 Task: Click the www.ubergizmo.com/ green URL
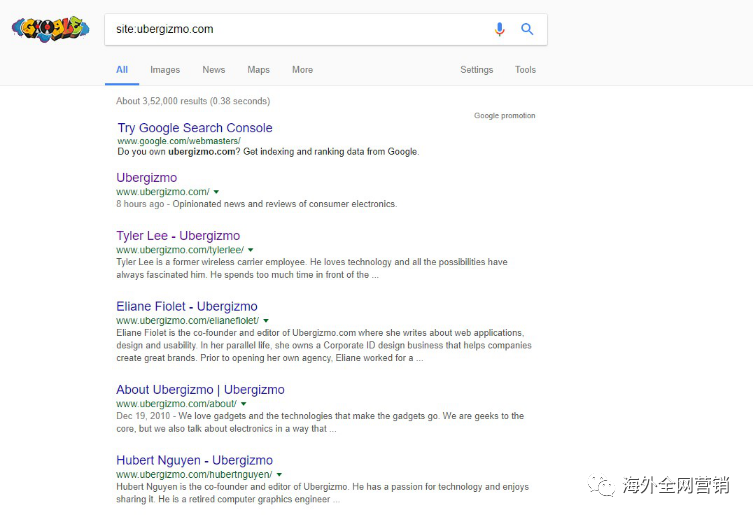point(163,191)
